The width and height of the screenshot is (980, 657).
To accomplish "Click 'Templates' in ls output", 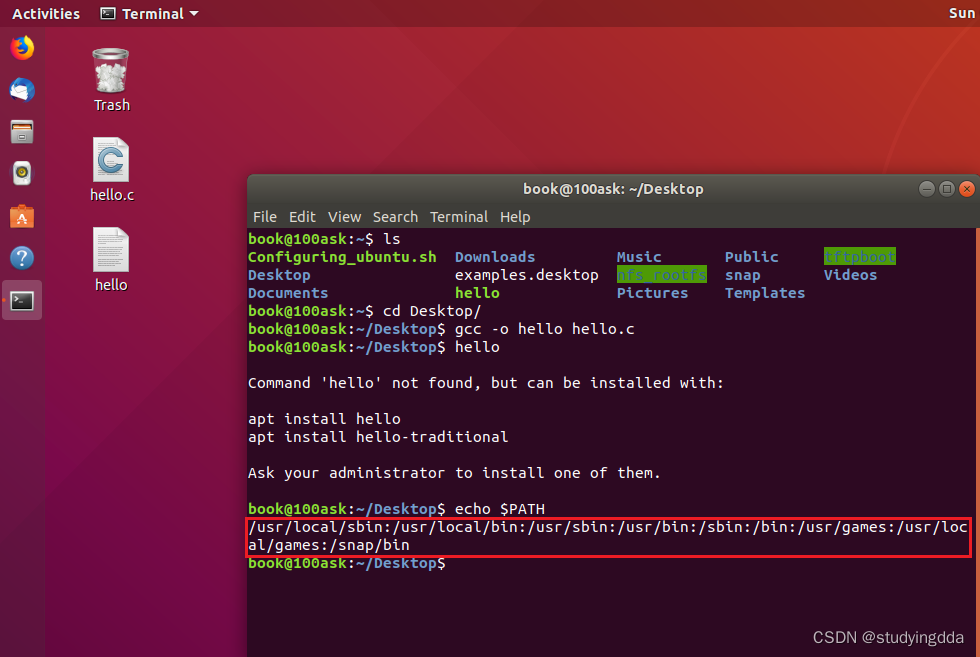I will pyautogui.click(x=765, y=293).
